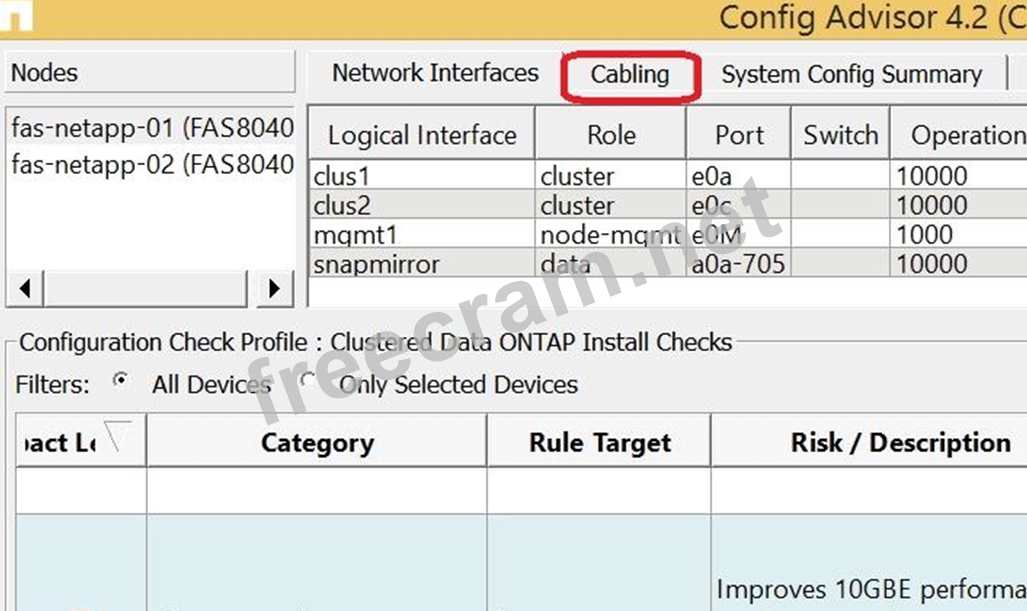Select the All Devices filter
The width and height of the screenshot is (1027, 611).
(120, 380)
